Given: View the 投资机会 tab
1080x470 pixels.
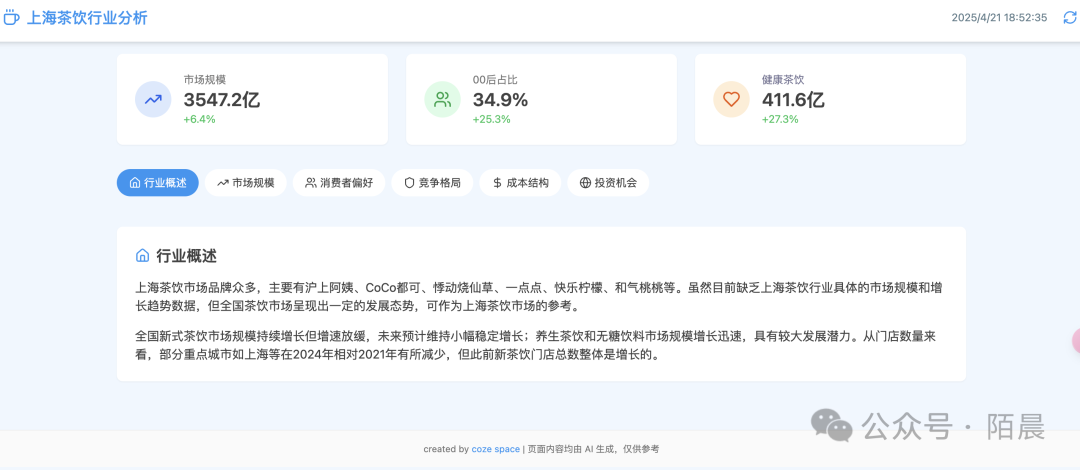Looking at the screenshot, I should (608, 183).
